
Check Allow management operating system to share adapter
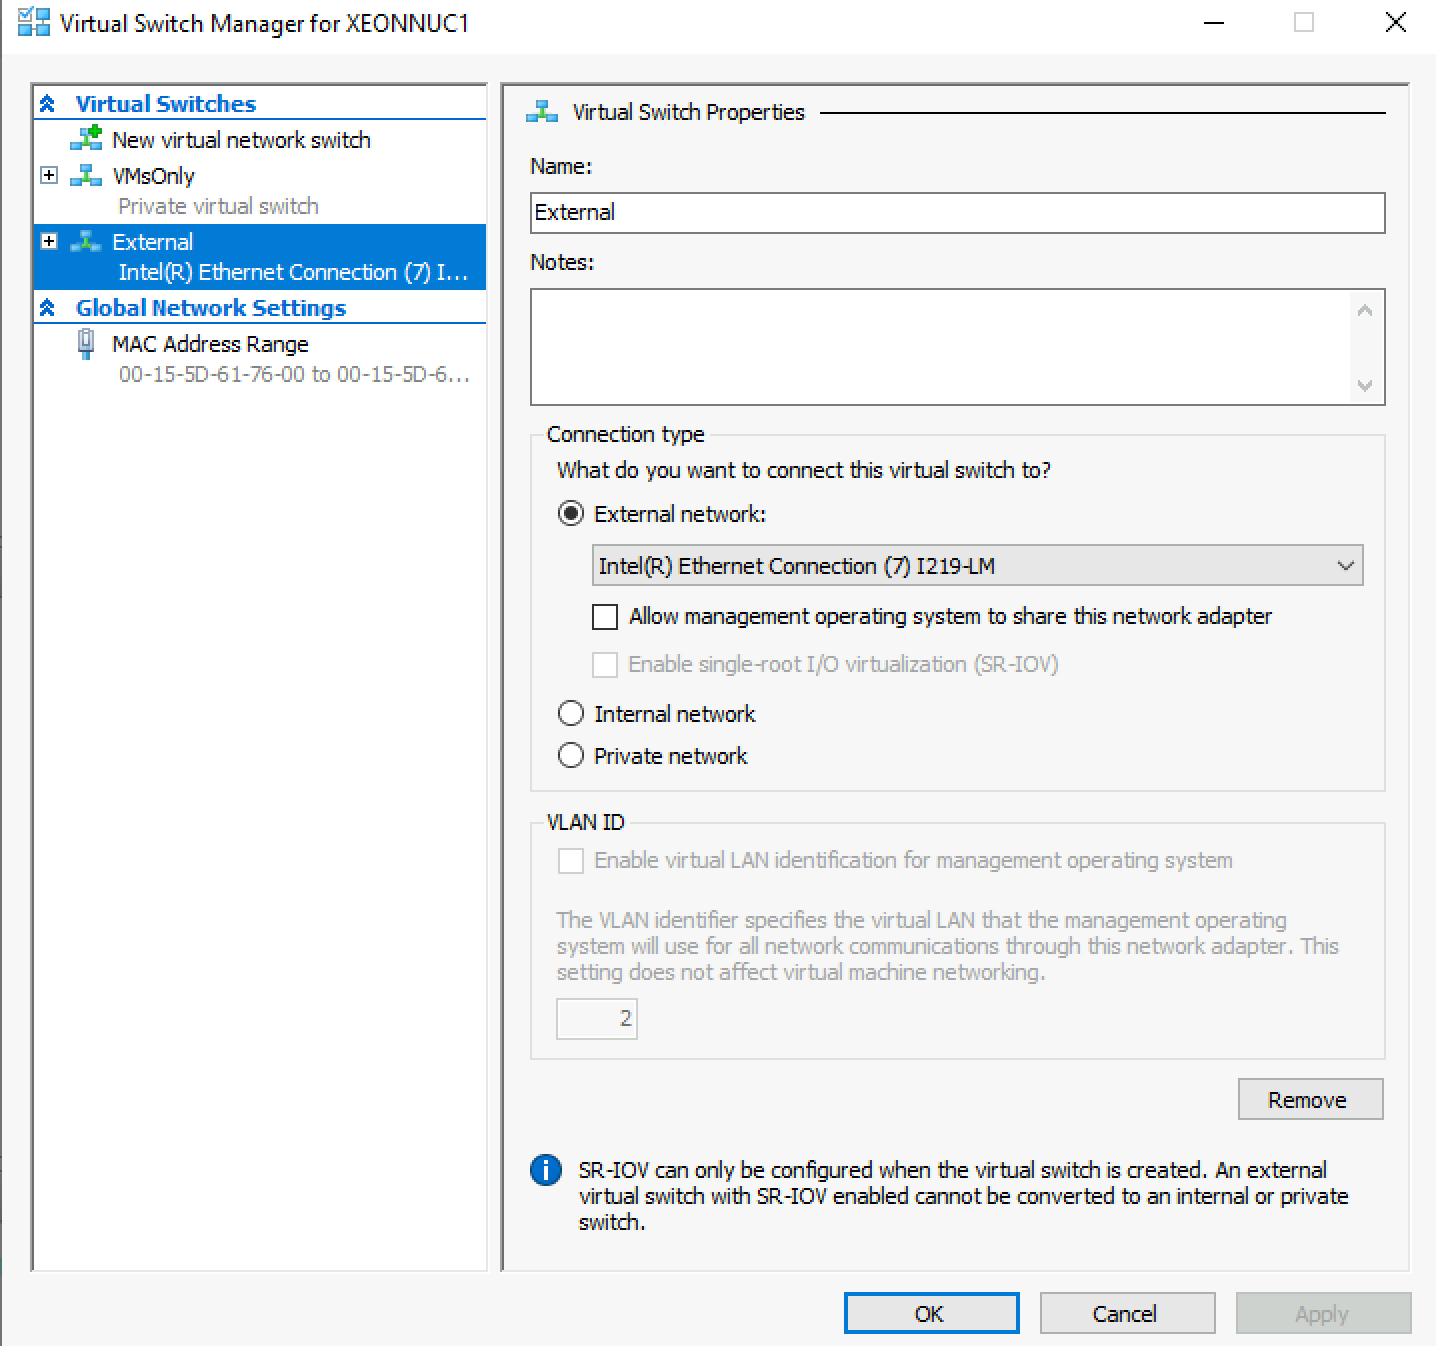click(x=605, y=616)
